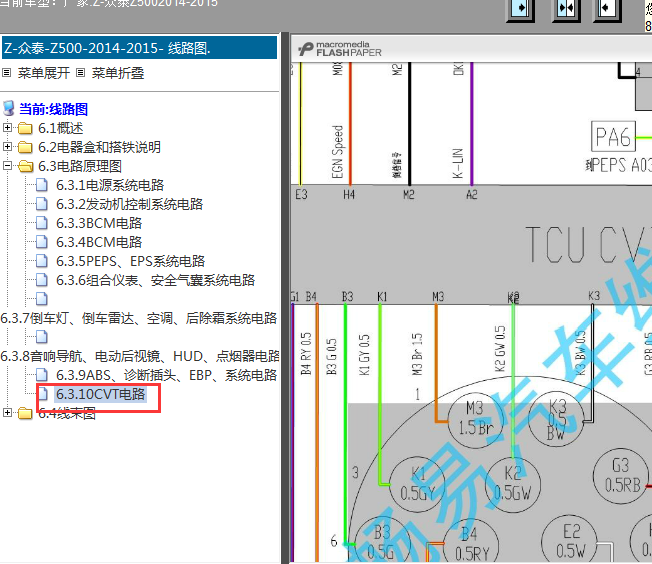Select the 当前:线路图 link
This screenshot has height=564, width=652.
(x=53, y=109)
